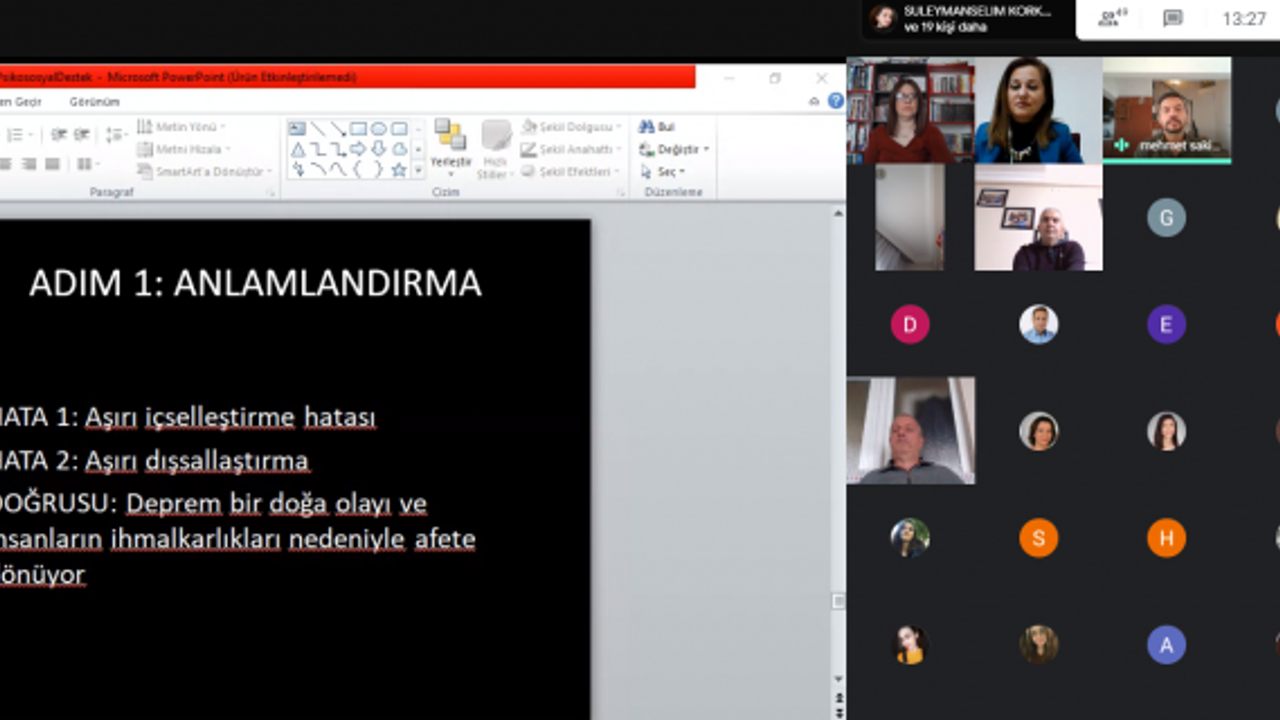Click the Bul (Find) binoculars button
The width and height of the screenshot is (1280, 720).
657,127
